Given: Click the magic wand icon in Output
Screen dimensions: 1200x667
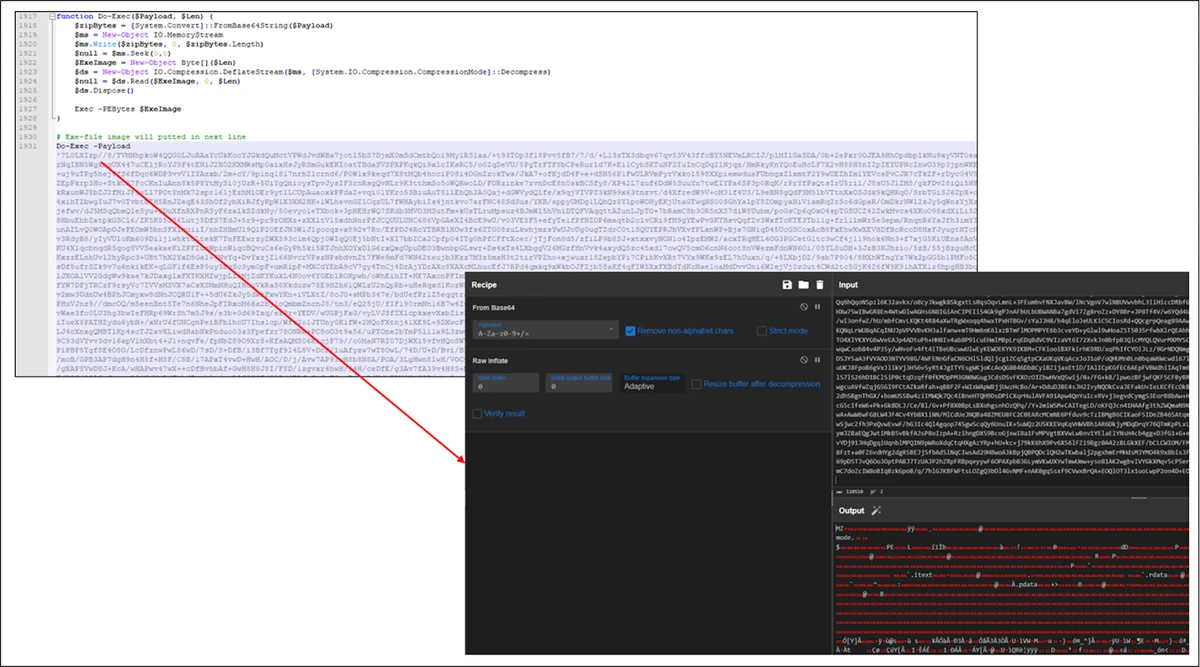Looking at the screenshot, I should 875,510.
